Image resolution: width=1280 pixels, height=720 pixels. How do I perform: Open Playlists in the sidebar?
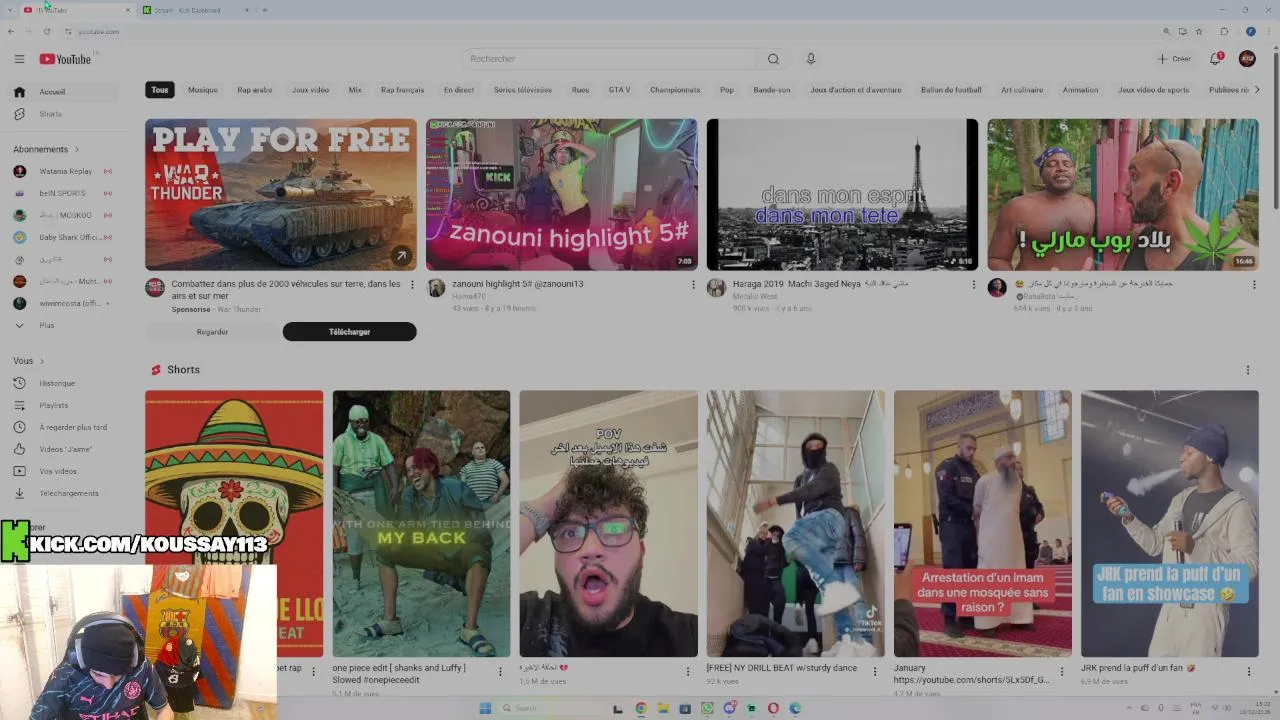point(63,405)
